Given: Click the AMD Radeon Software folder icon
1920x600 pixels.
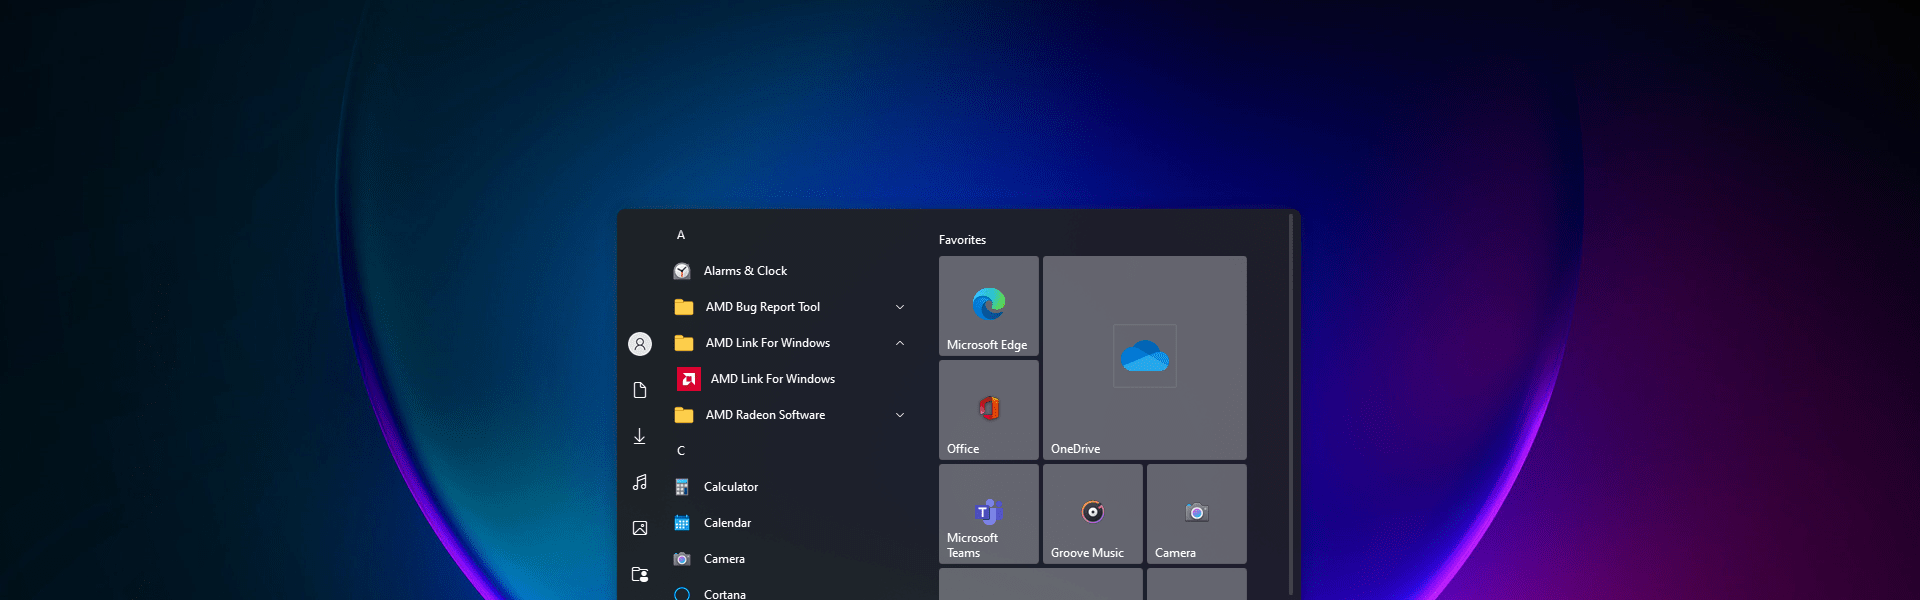Looking at the screenshot, I should click(x=684, y=415).
